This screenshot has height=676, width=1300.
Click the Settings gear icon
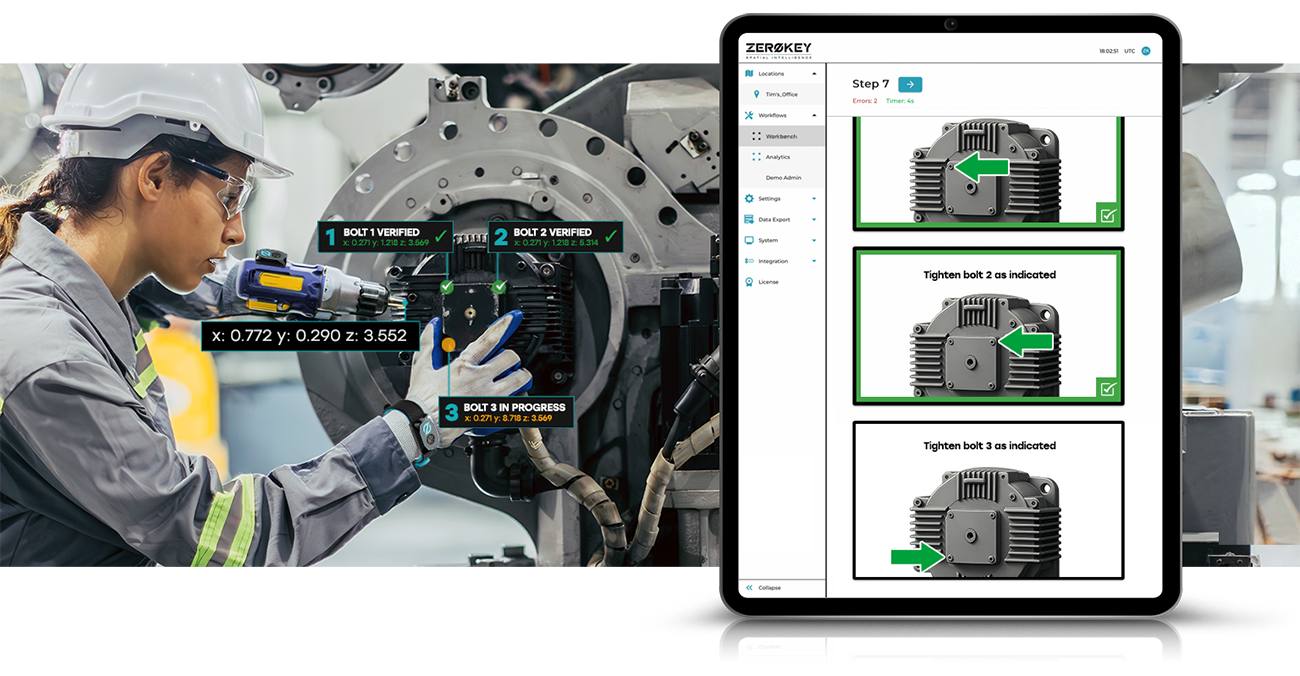[x=749, y=199]
